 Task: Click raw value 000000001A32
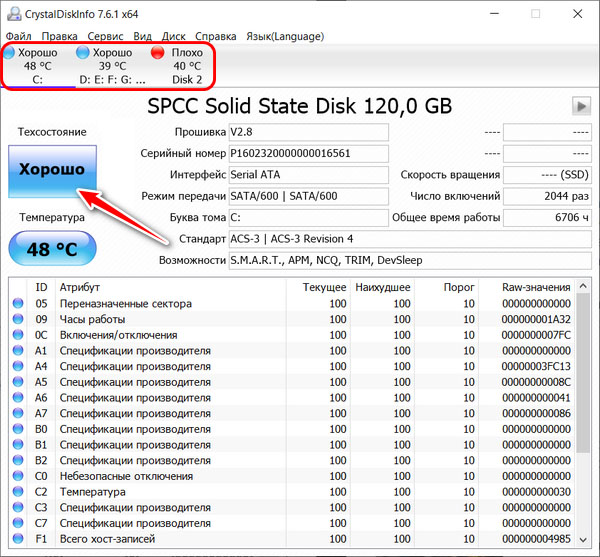point(536,319)
